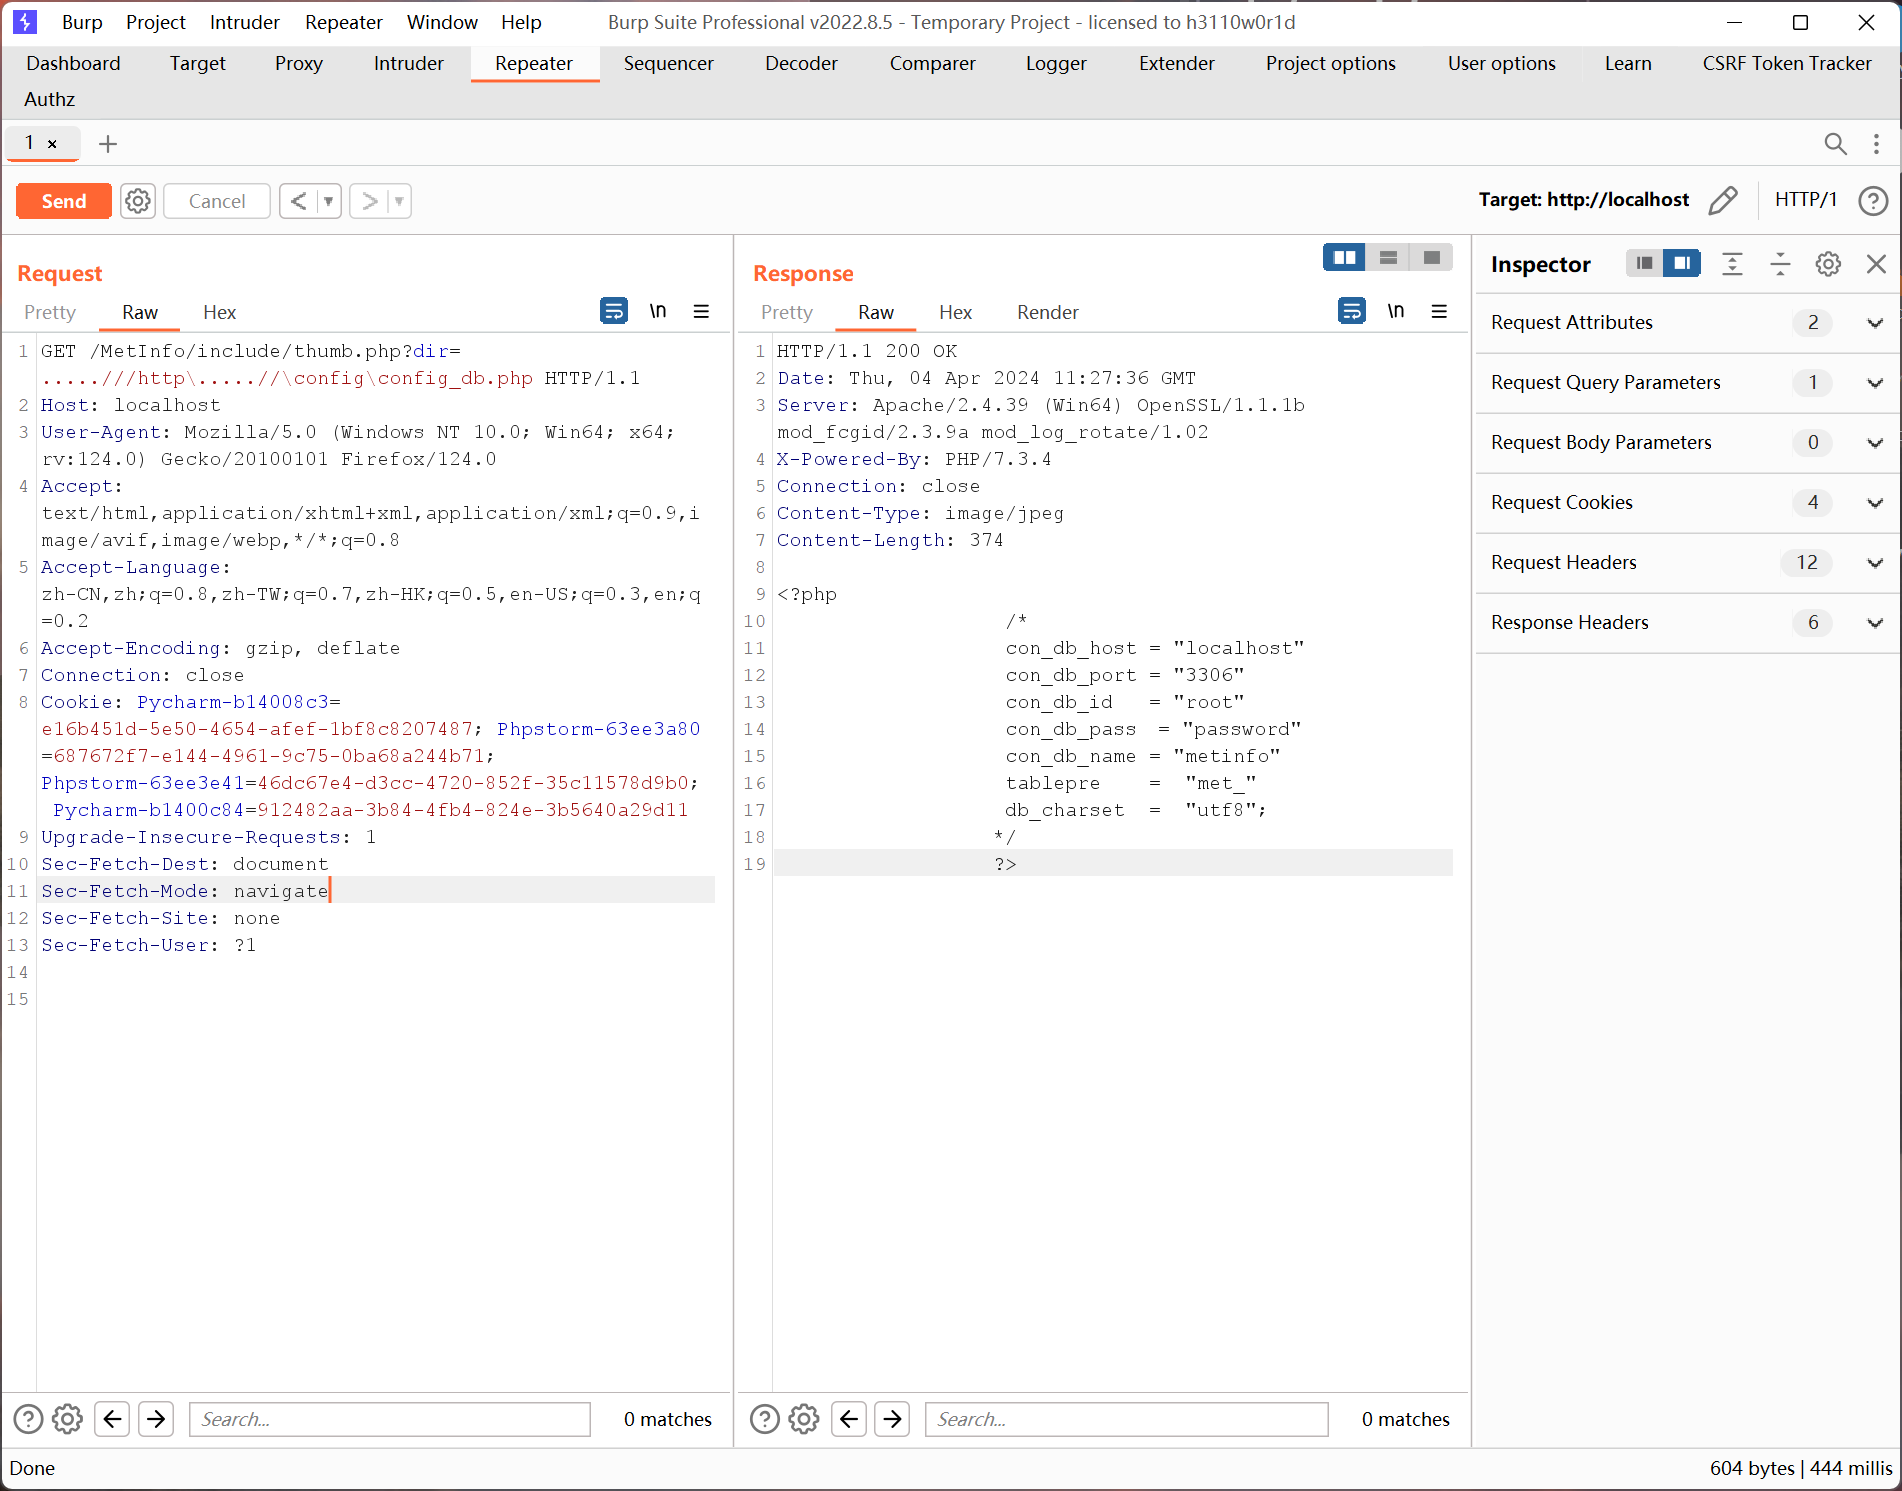Open Response pane hamburger menu
This screenshot has width=1902, height=1491.
[1440, 311]
